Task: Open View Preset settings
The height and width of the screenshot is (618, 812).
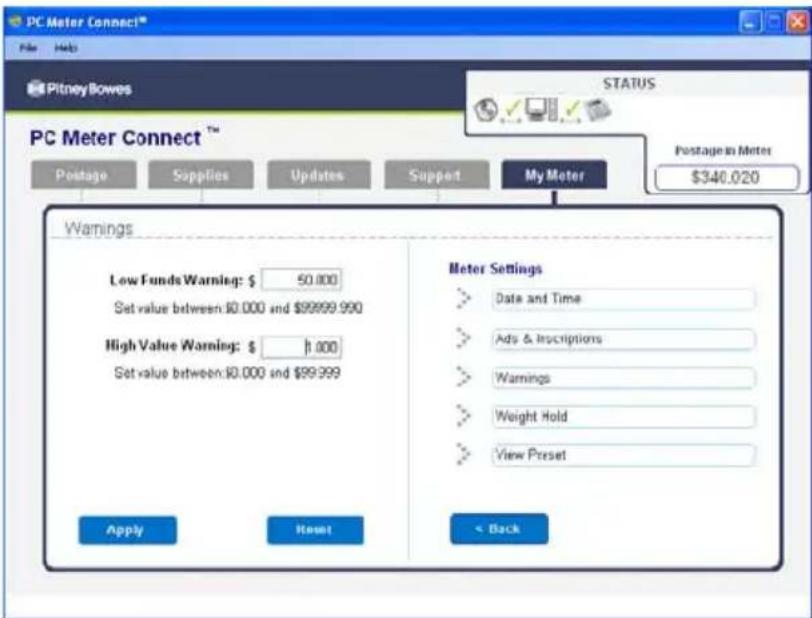Action: [x=623, y=455]
